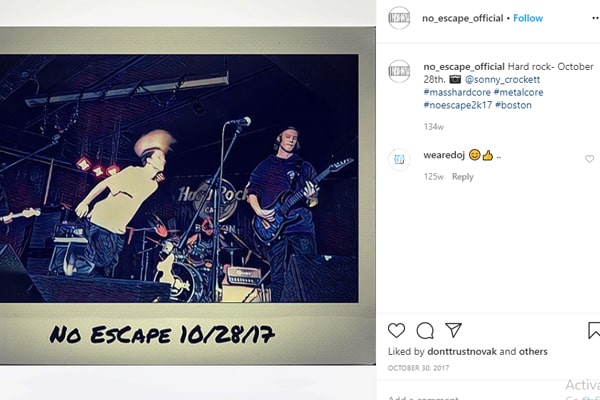This screenshot has width=600, height=400.
Task: Like the wearedoj comment heart
Action: [x=589, y=158]
